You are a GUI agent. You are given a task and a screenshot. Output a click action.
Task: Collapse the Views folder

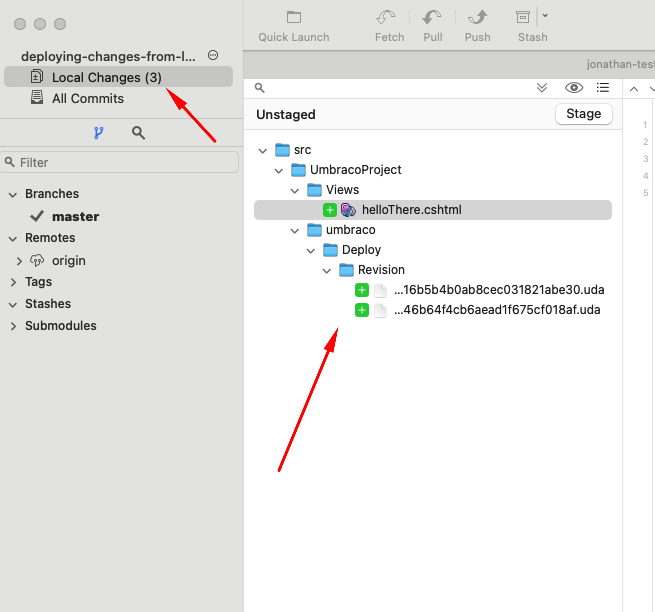(x=294, y=191)
